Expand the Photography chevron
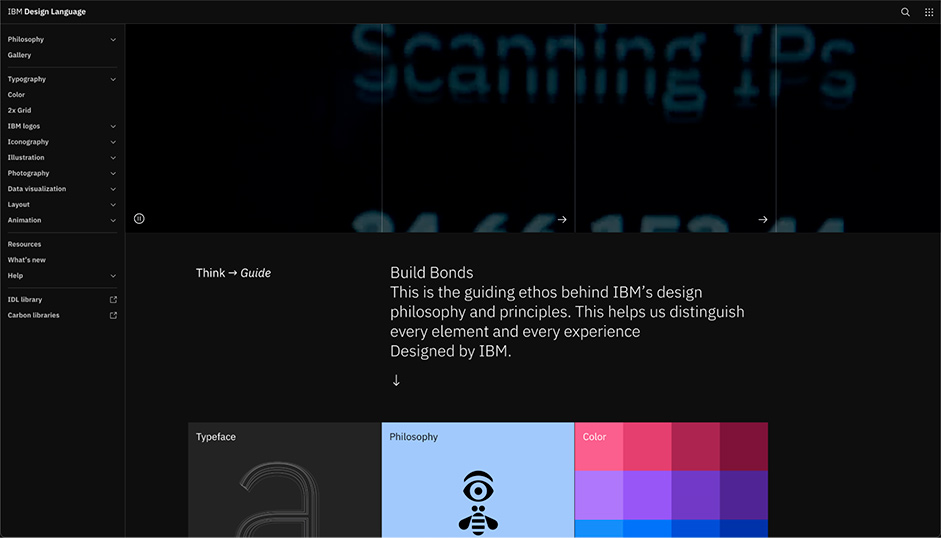The image size is (941, 538). [x=113, y=174]
